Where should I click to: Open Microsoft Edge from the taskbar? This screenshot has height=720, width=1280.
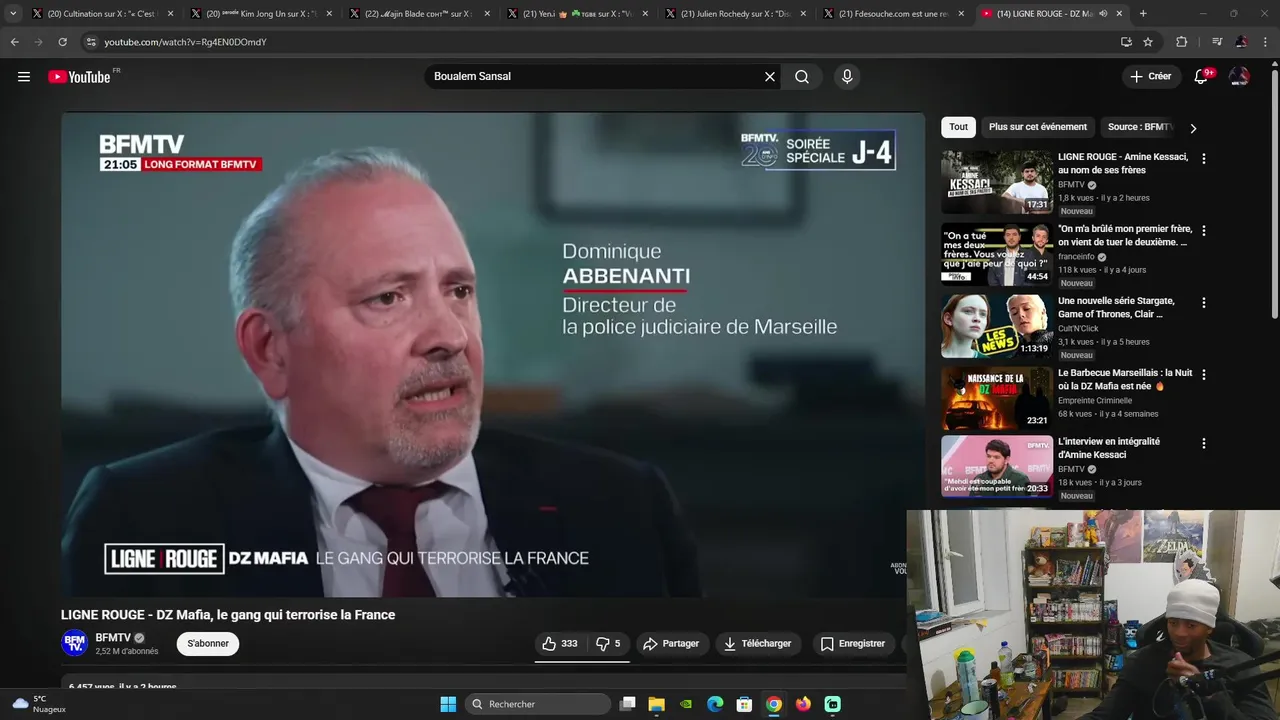[715, 704]
